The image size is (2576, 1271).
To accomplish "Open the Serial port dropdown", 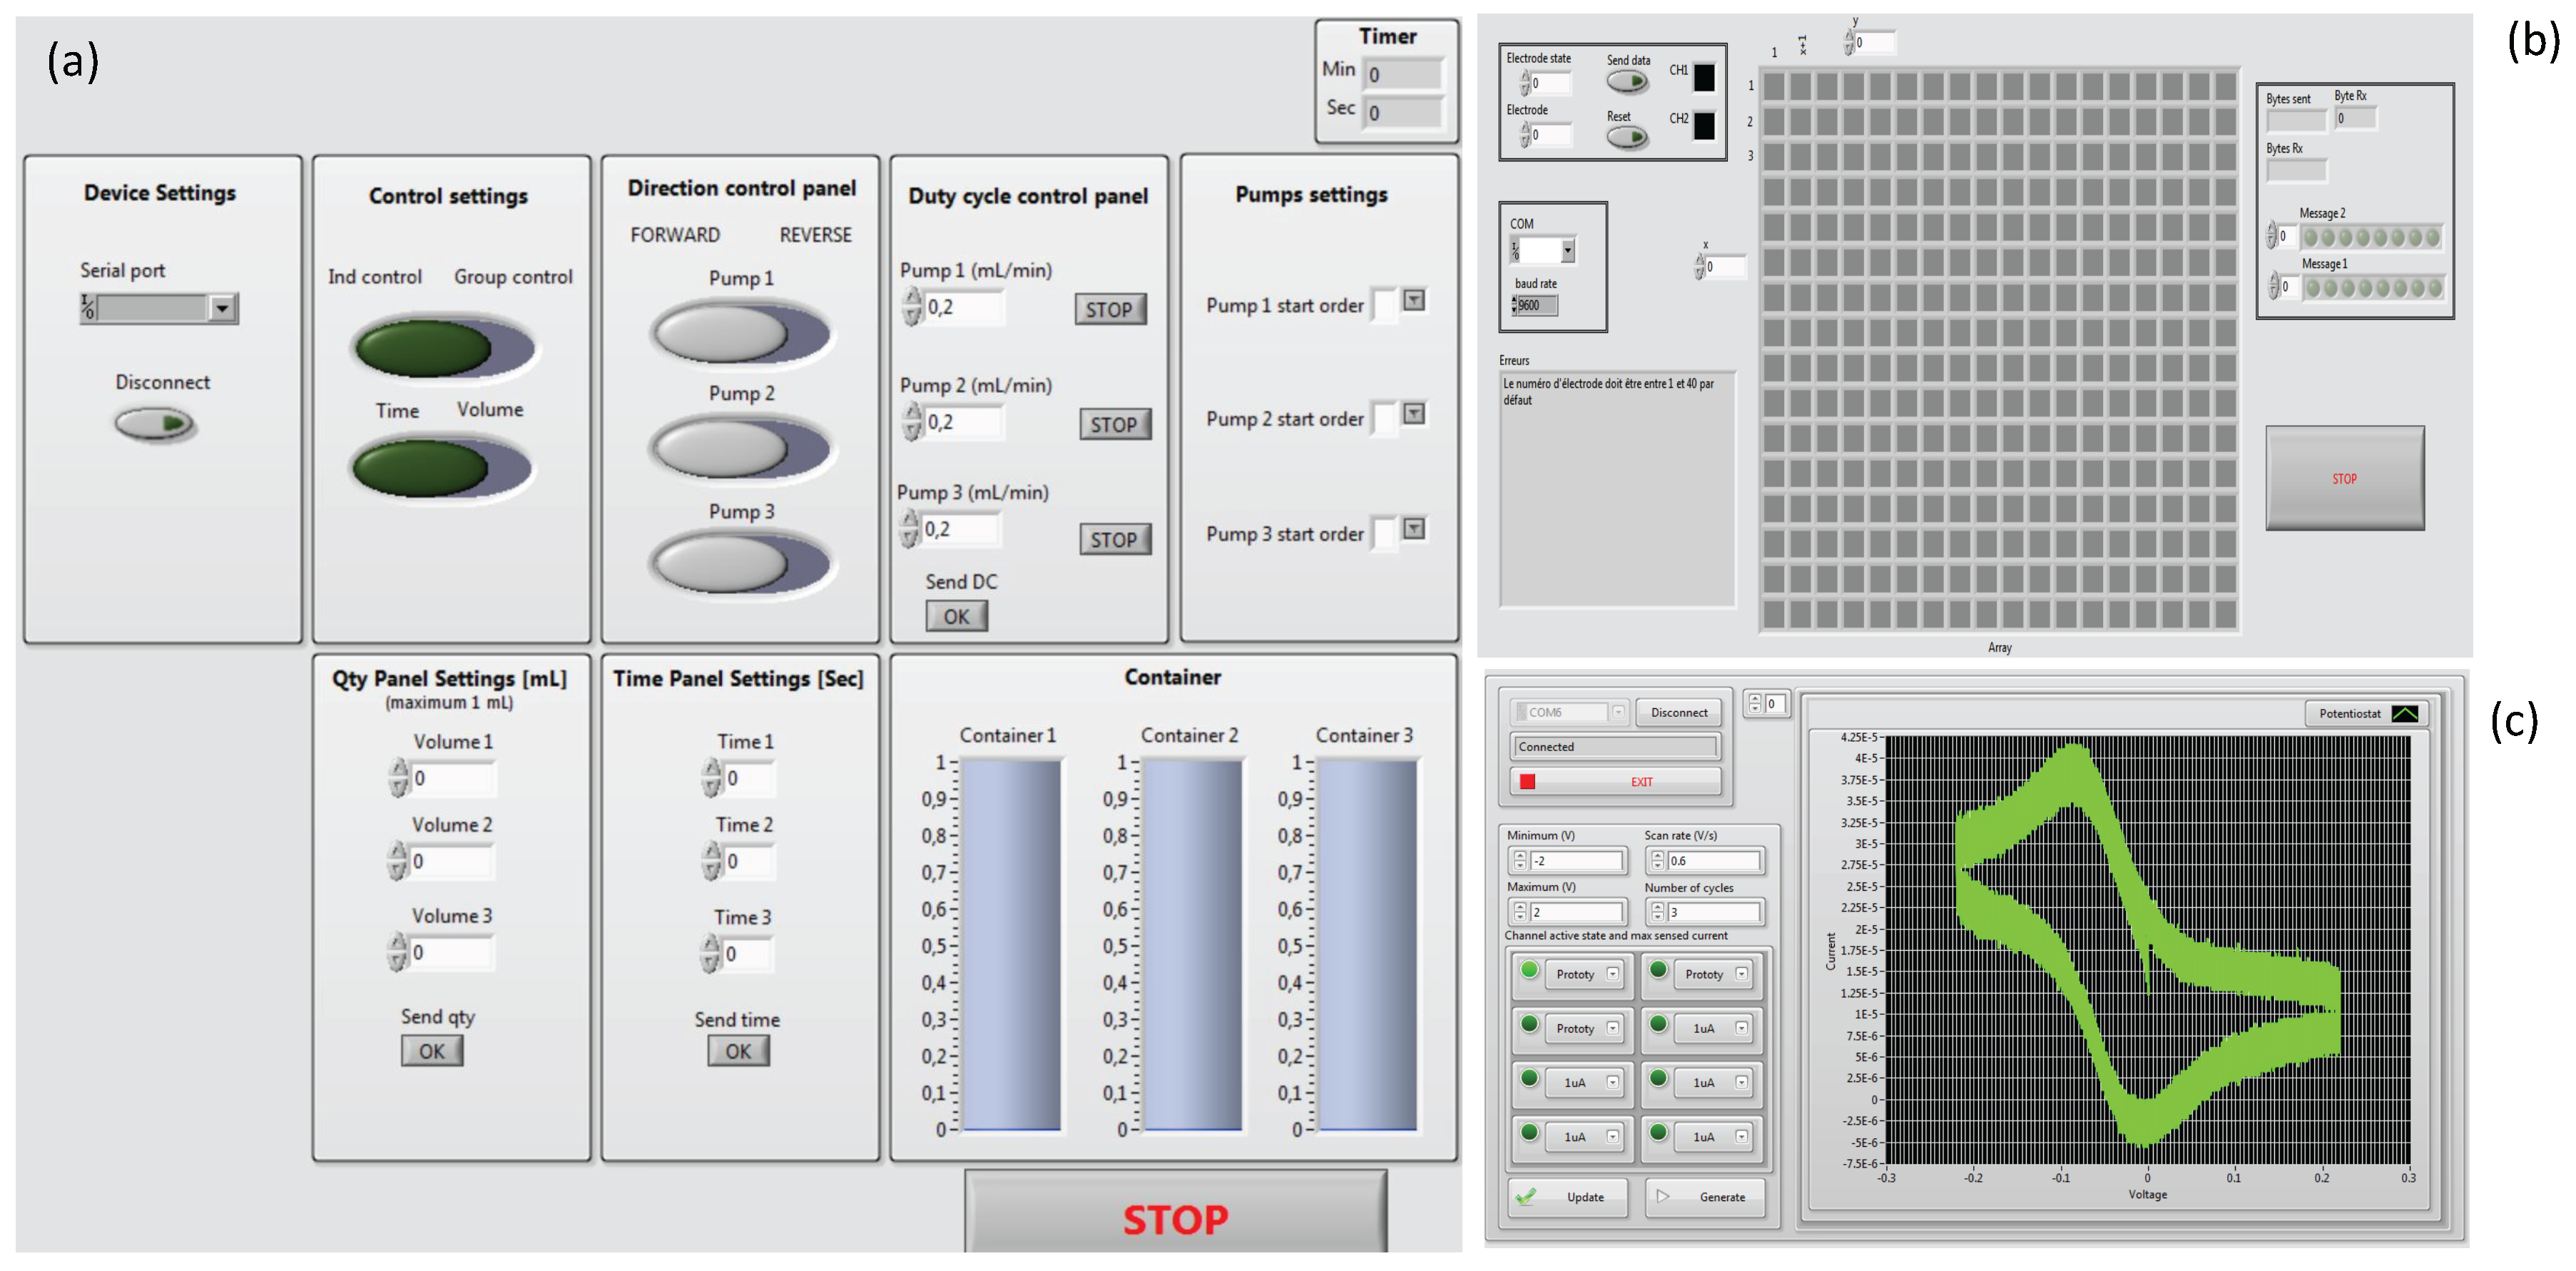I will [222, 308].
